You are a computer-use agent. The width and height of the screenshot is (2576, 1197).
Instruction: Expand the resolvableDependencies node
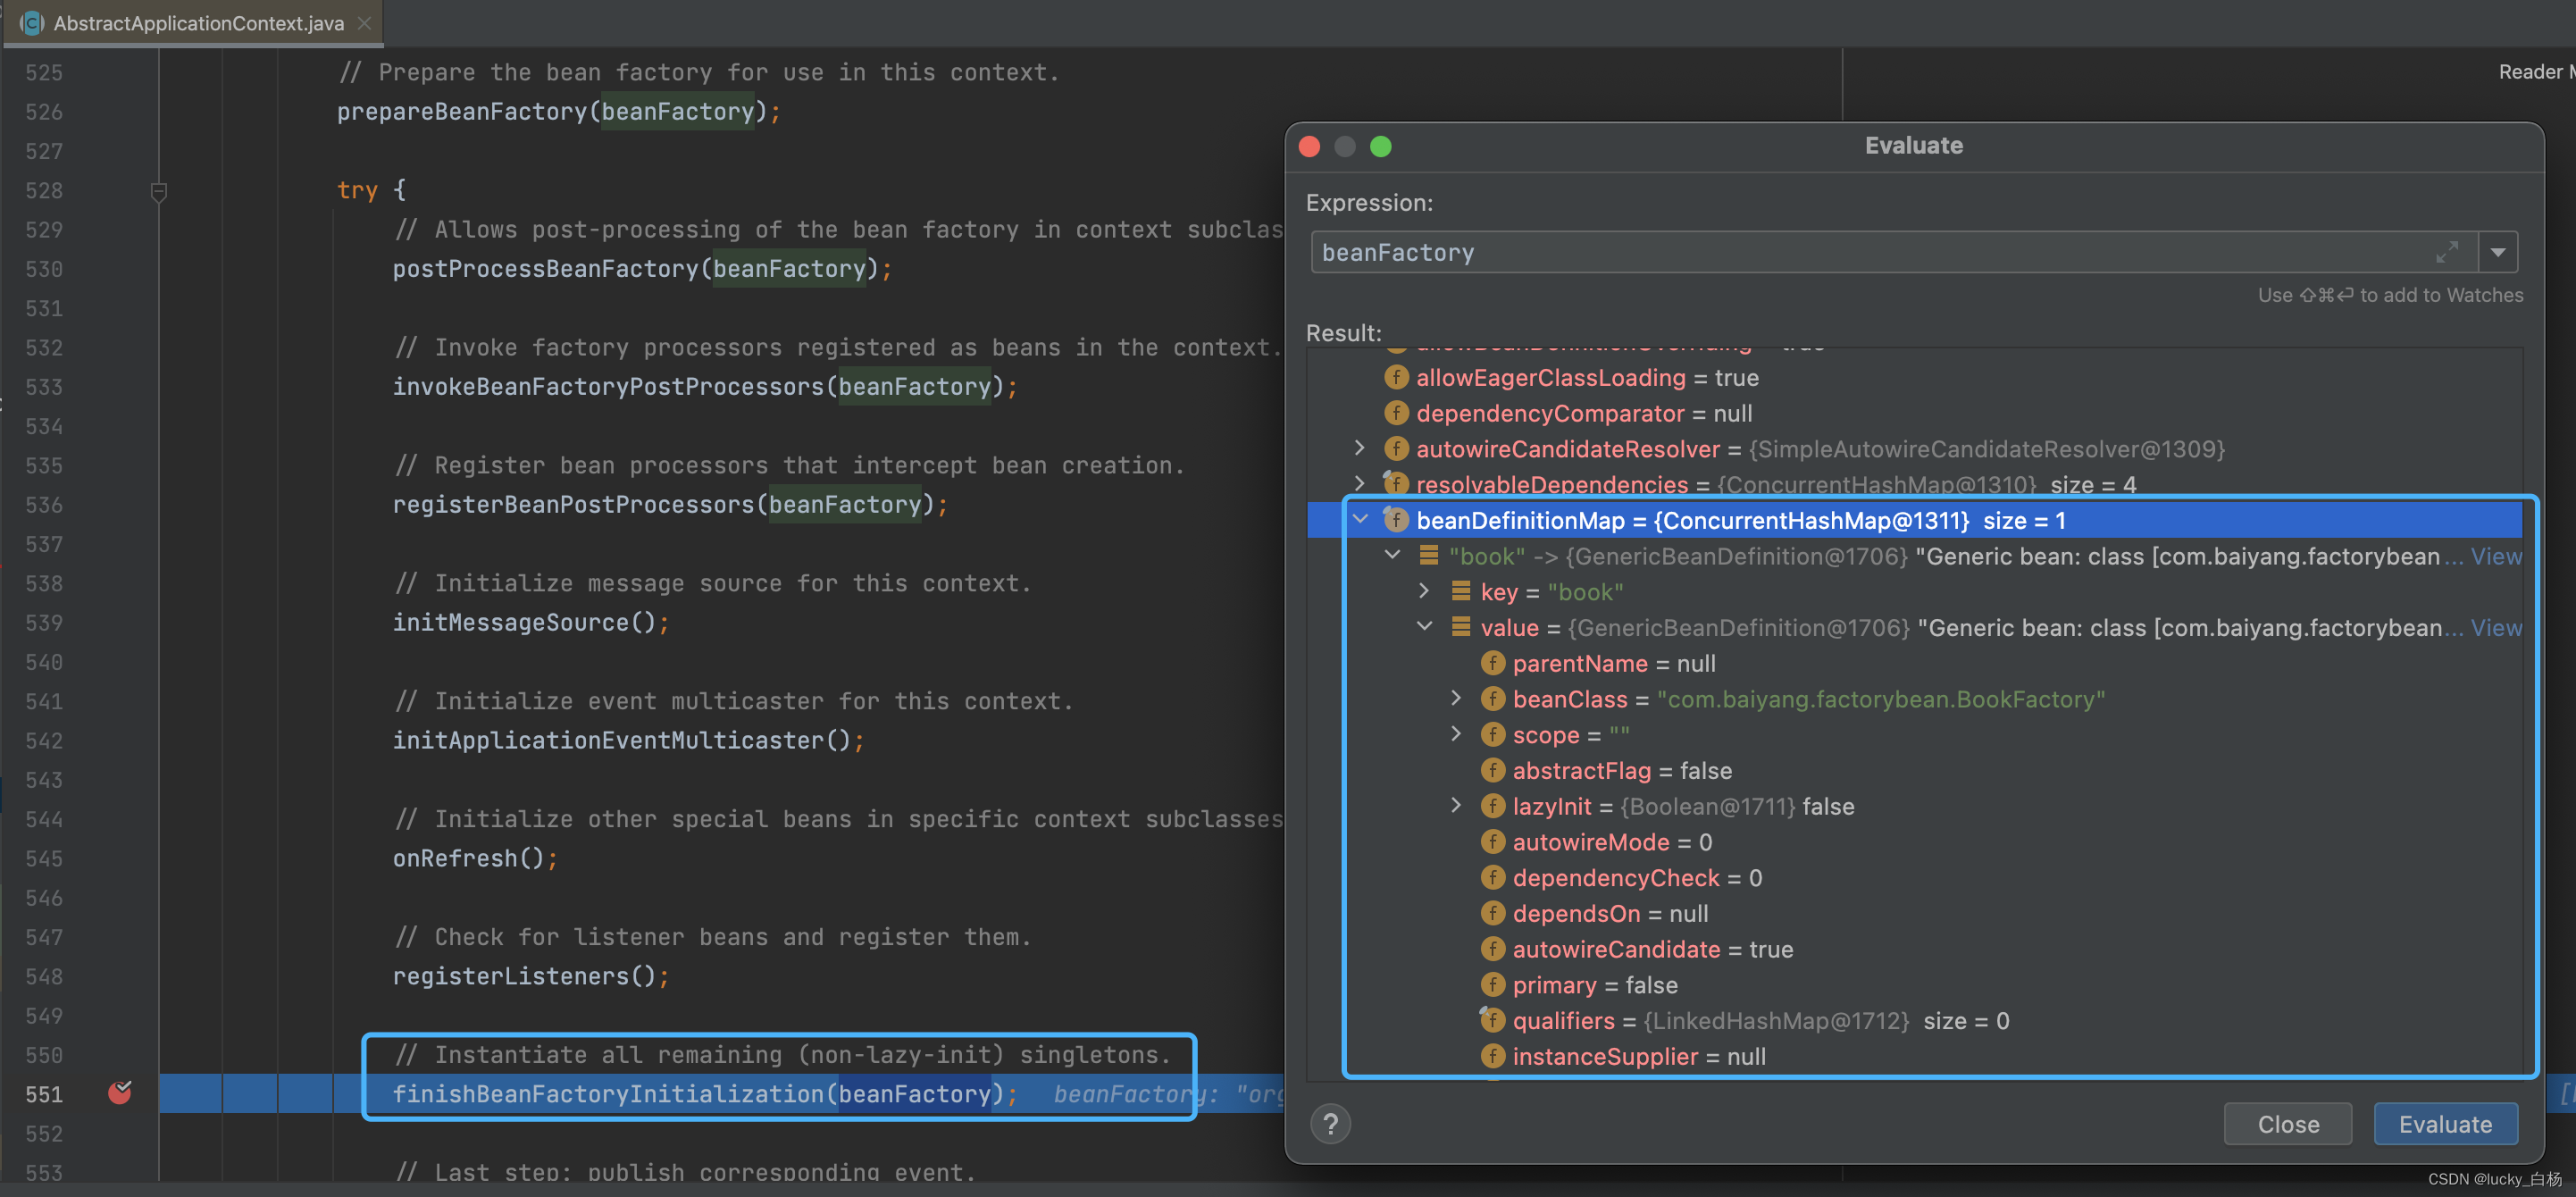click(x=1360, y=483)
